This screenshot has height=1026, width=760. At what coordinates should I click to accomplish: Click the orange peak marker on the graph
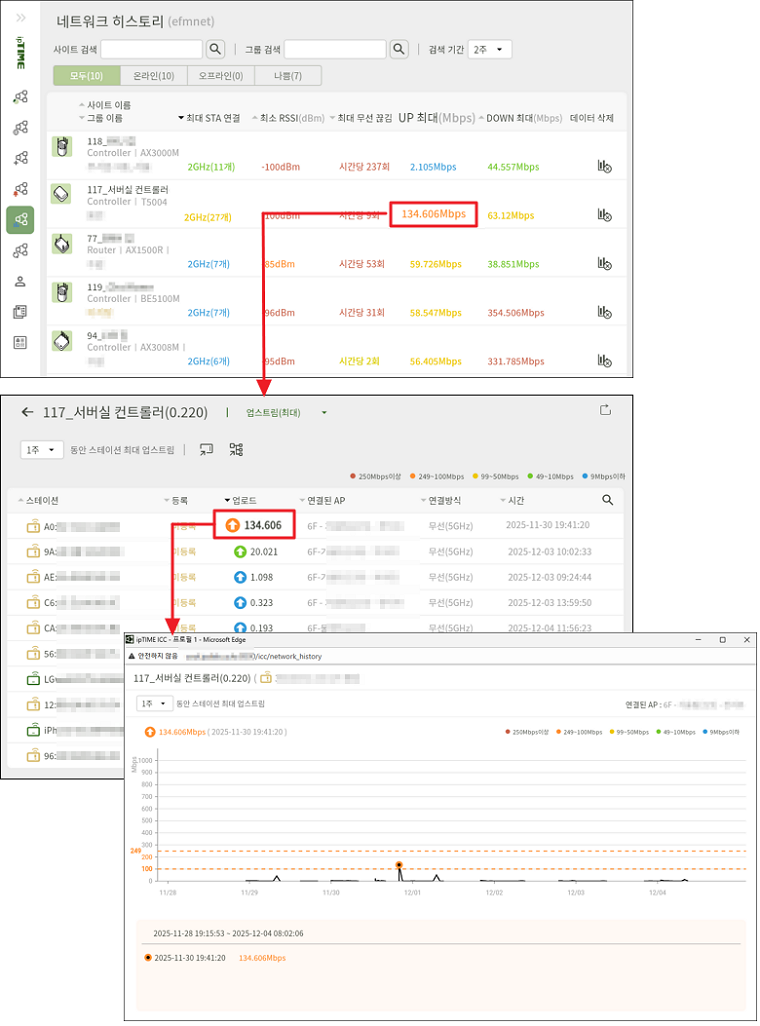399,865
